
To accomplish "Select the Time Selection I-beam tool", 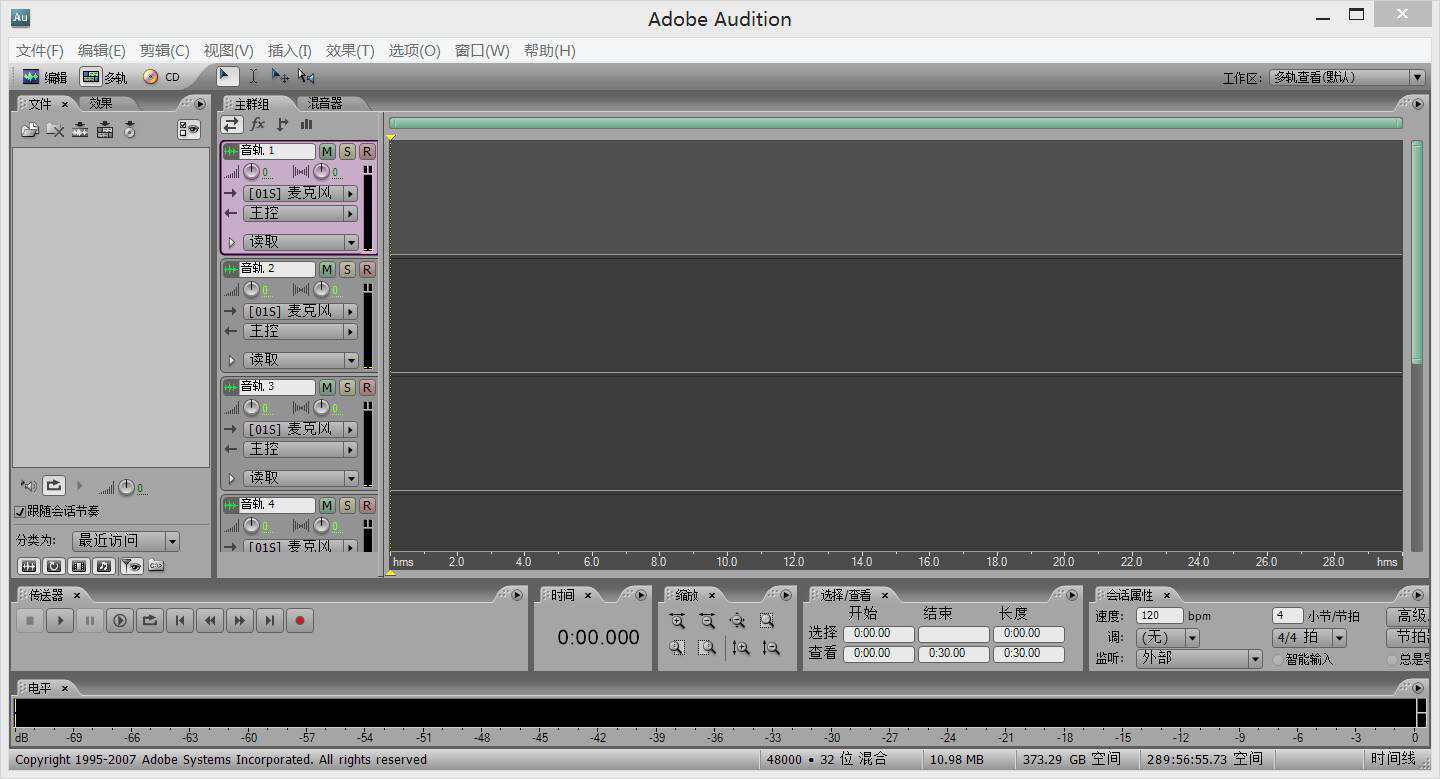I will [254, 76].
